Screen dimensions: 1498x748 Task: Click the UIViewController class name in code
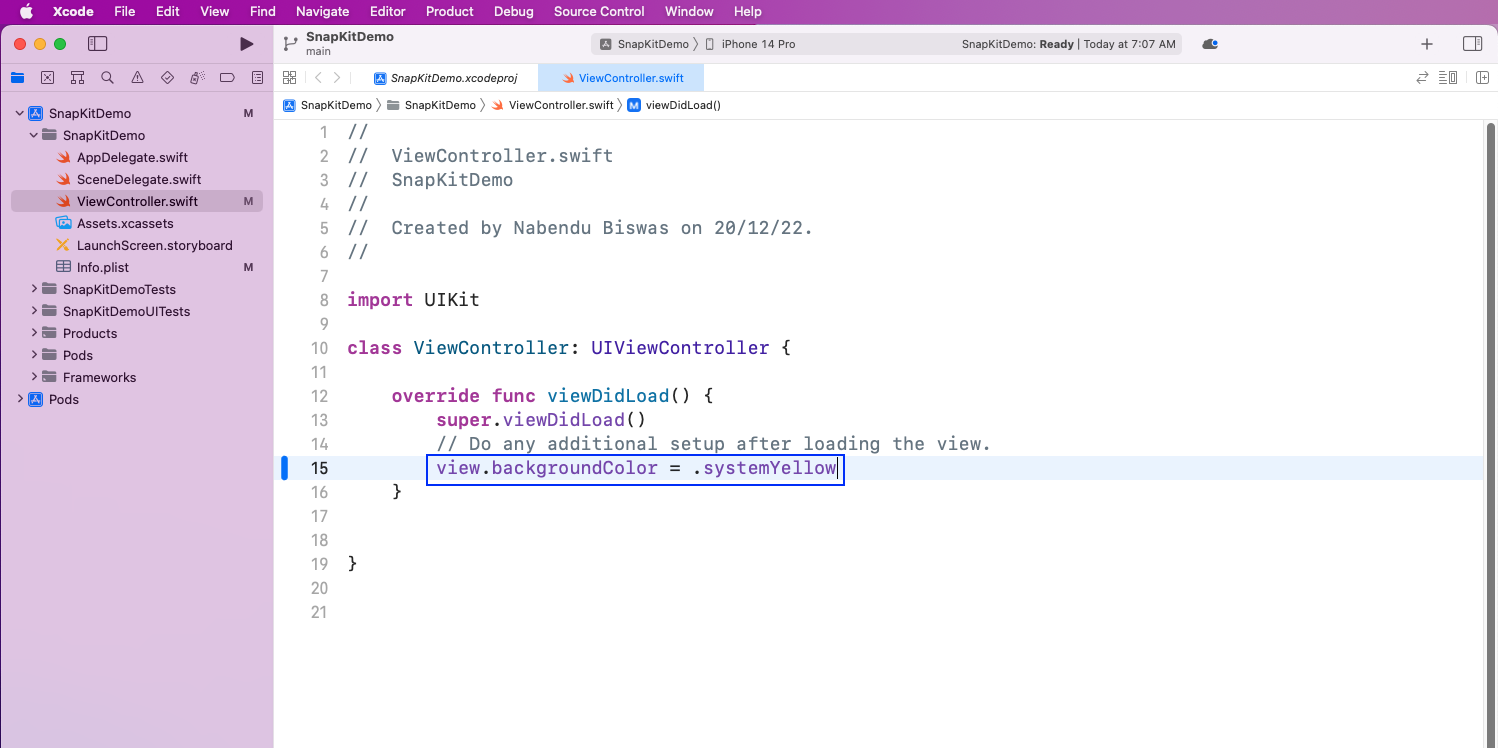point(680,348)
